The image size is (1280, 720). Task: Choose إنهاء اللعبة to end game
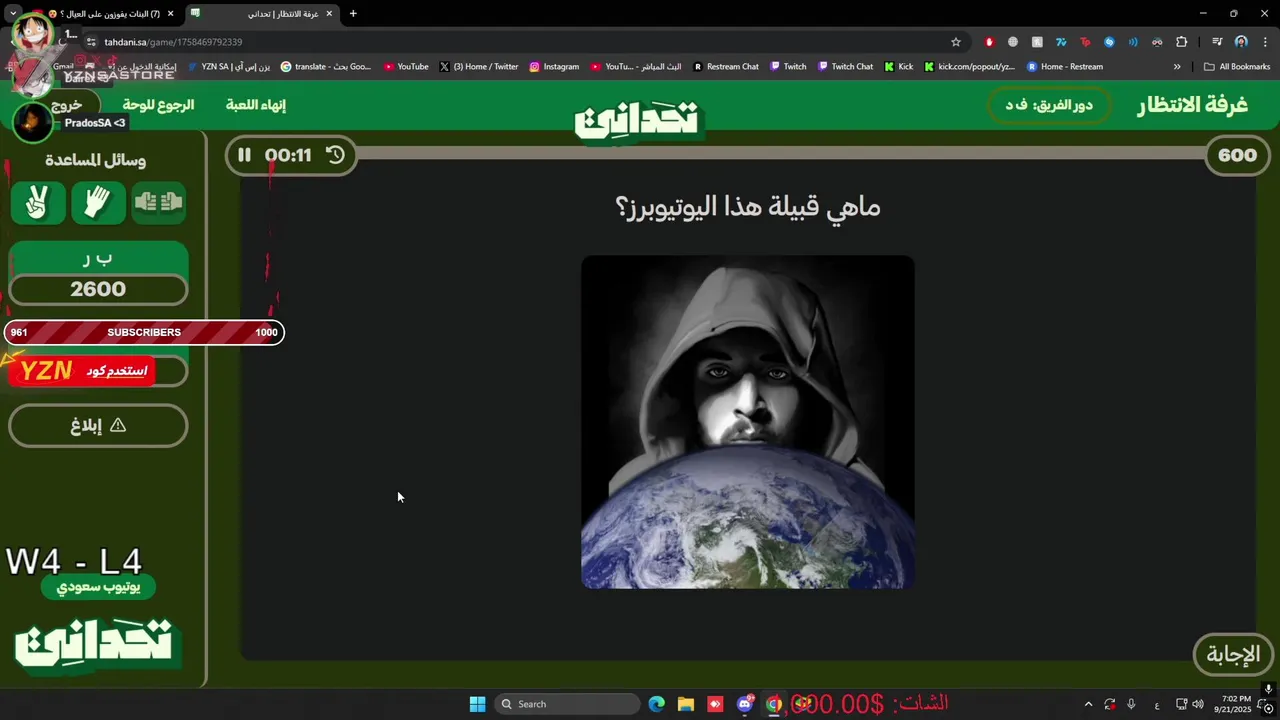click(256, 105)
